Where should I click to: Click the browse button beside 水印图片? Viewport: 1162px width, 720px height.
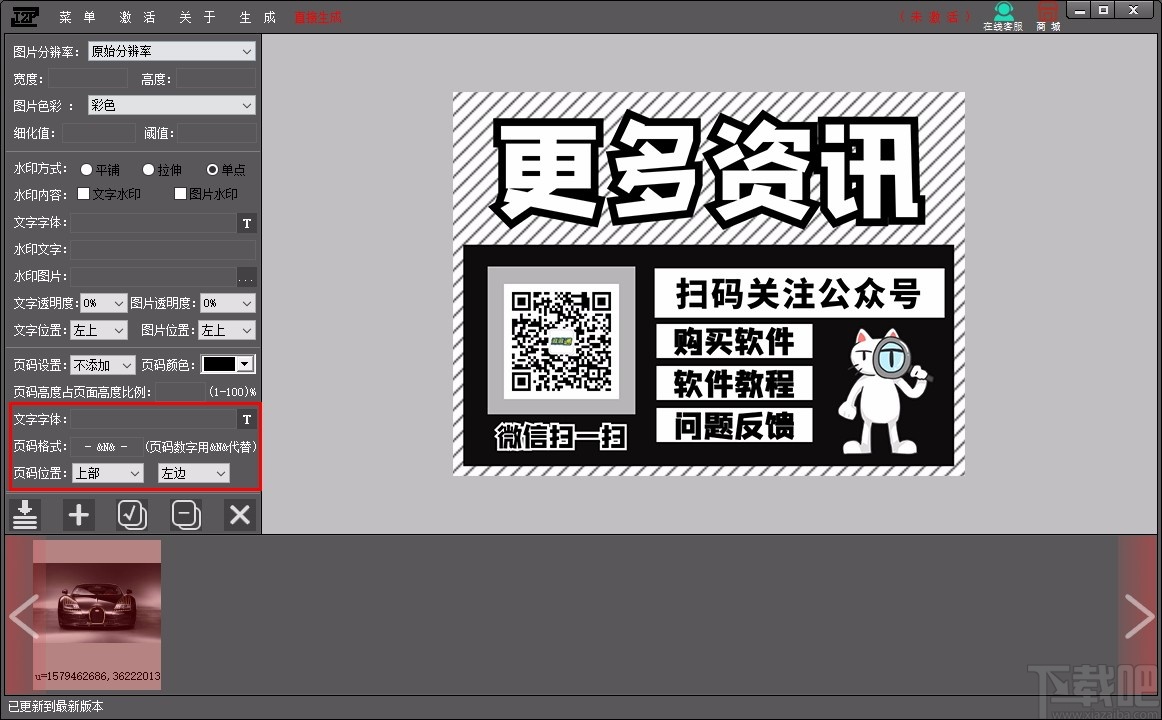pyautogui.click(x=246, y=277)
